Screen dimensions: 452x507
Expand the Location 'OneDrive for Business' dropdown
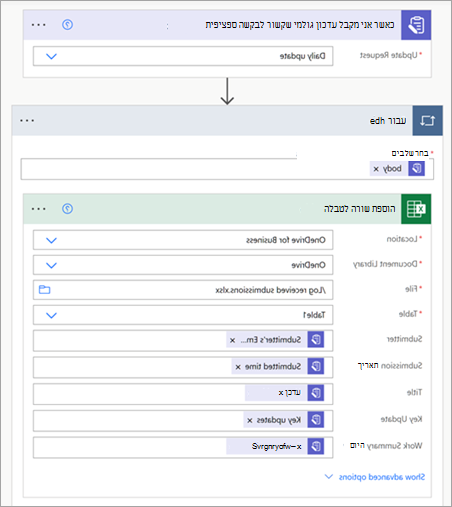(51, 240)
